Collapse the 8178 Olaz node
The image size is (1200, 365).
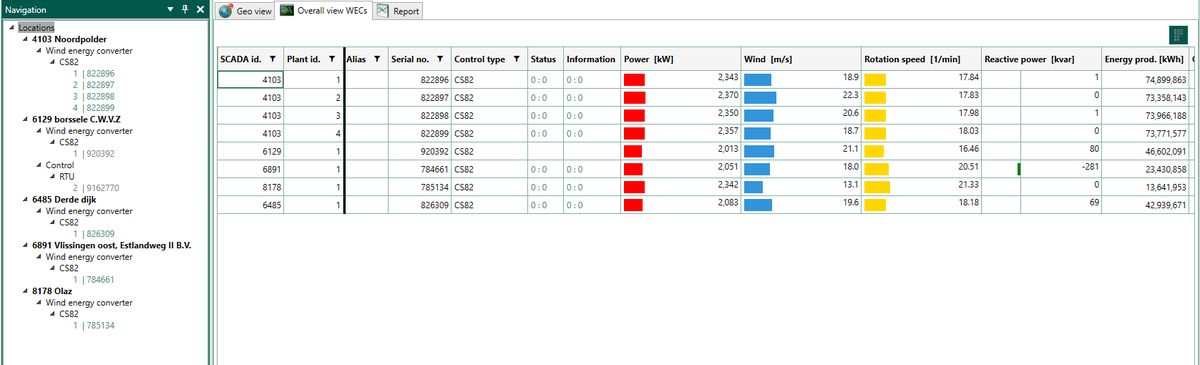[24, 291]
